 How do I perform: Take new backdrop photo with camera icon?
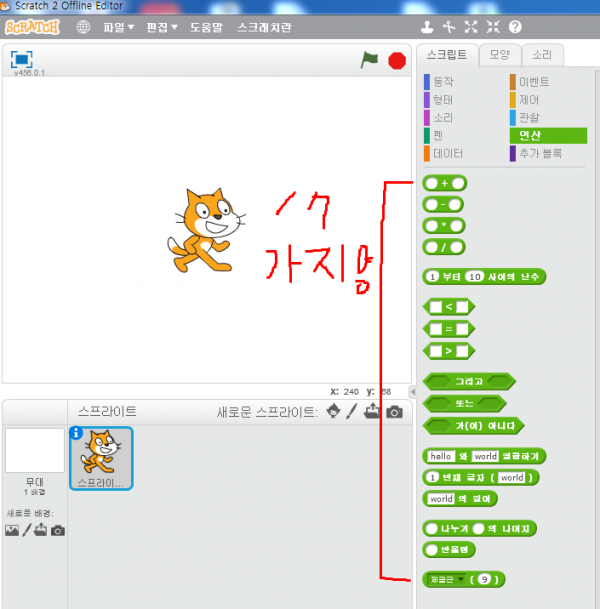tap(58, 530)
